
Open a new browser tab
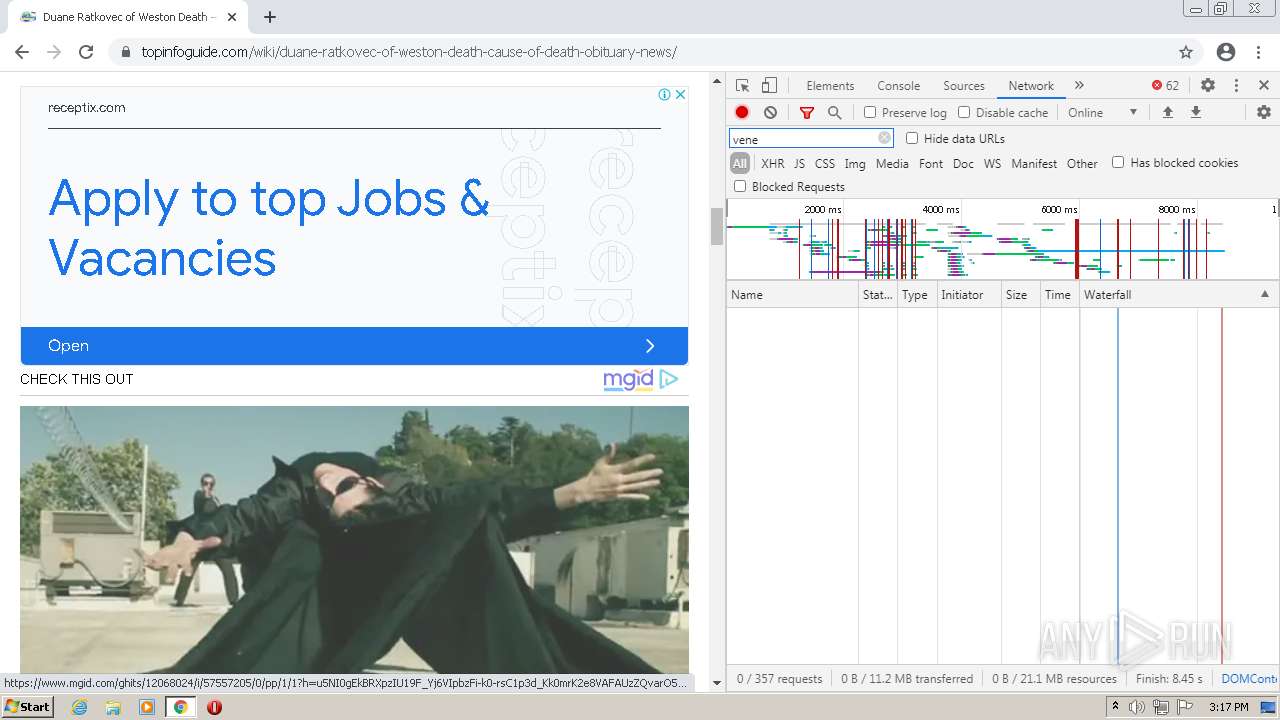point(270,17)
